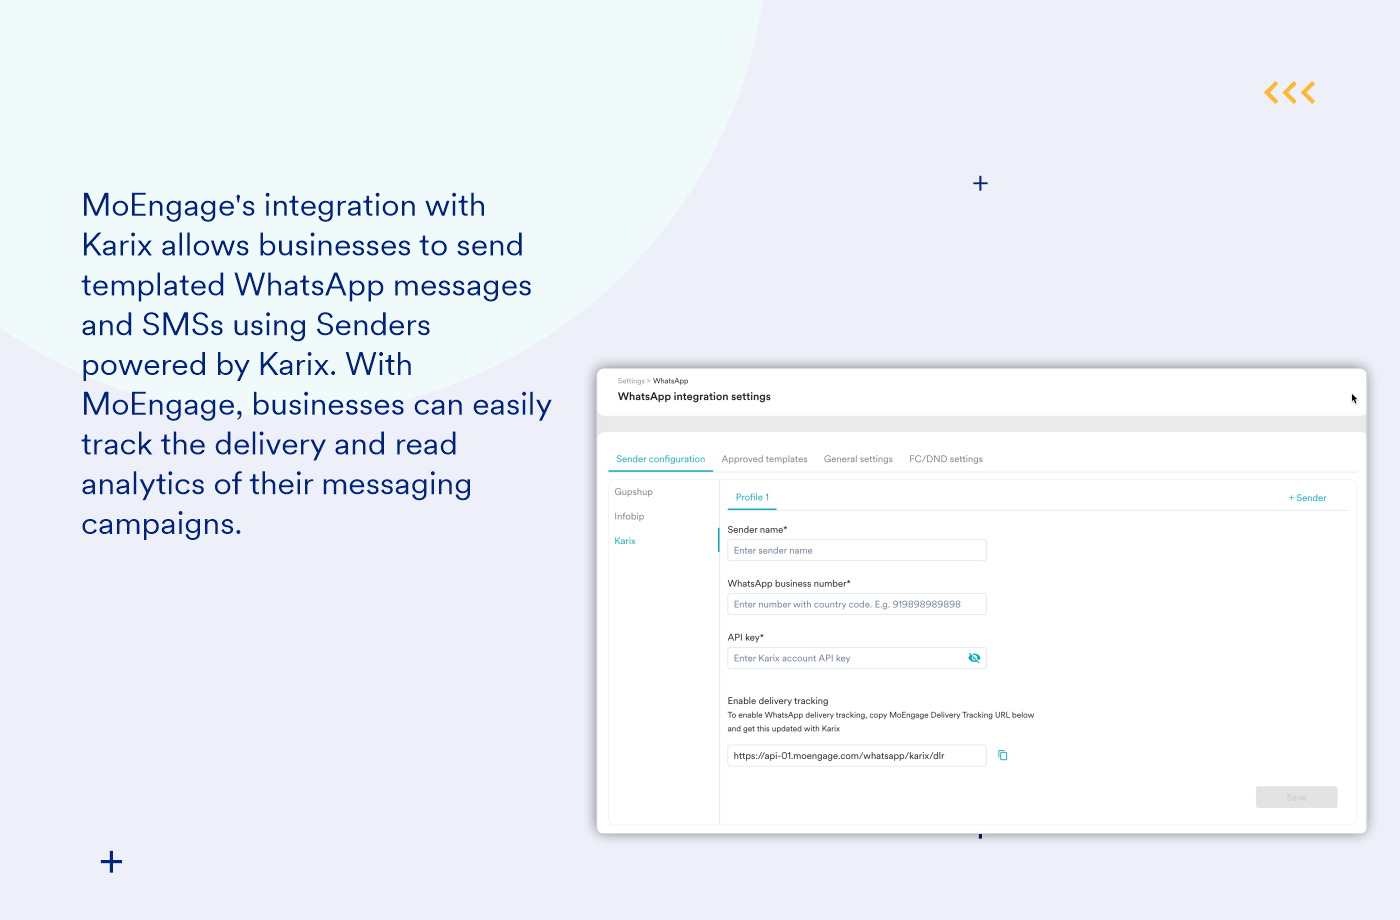Add a new sender with + Sender

point(1307,498)
